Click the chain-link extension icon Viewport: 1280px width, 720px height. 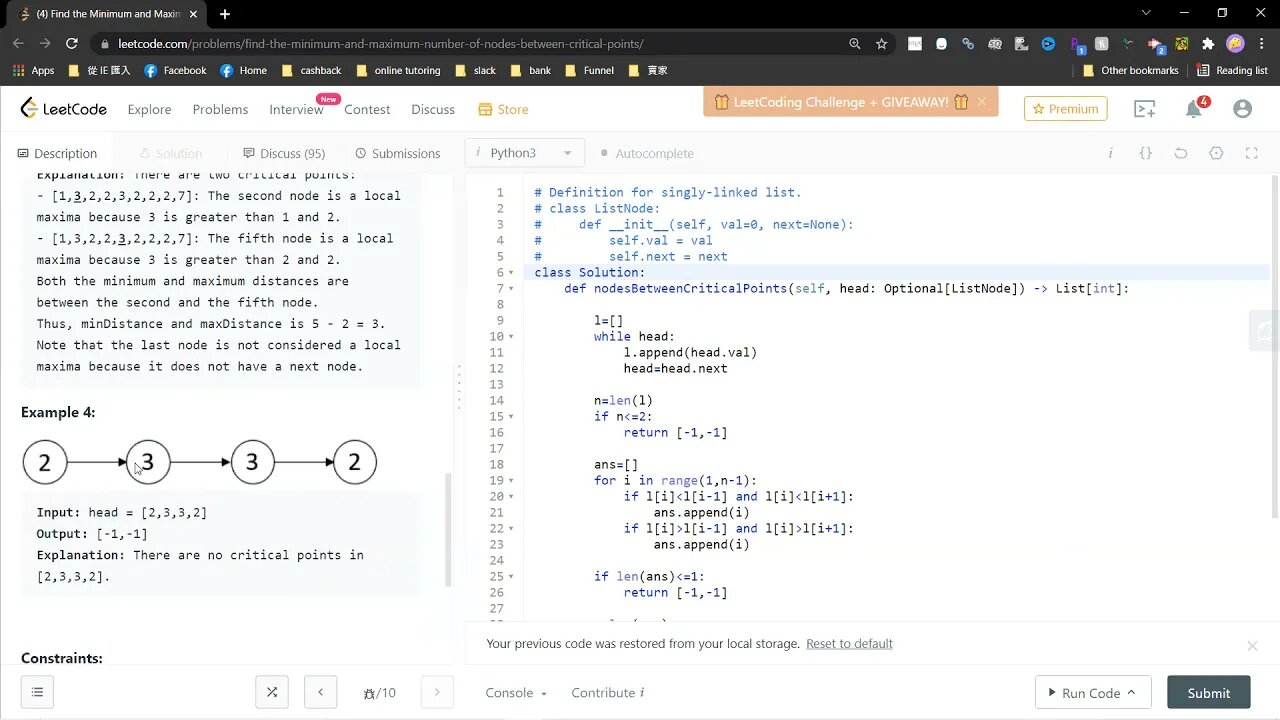point(968,44)
